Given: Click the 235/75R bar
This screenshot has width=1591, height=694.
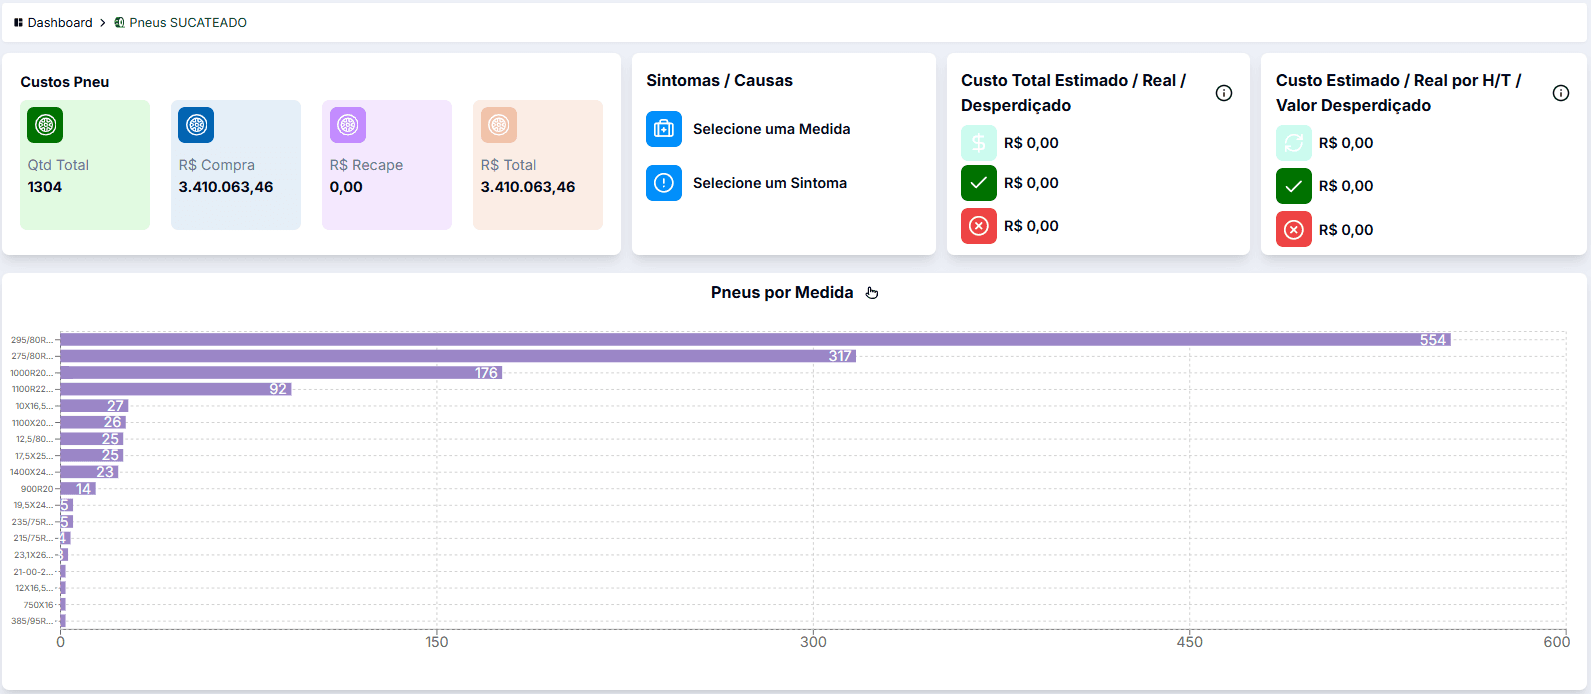Looking at the screenshot, I should coord(66,522).
